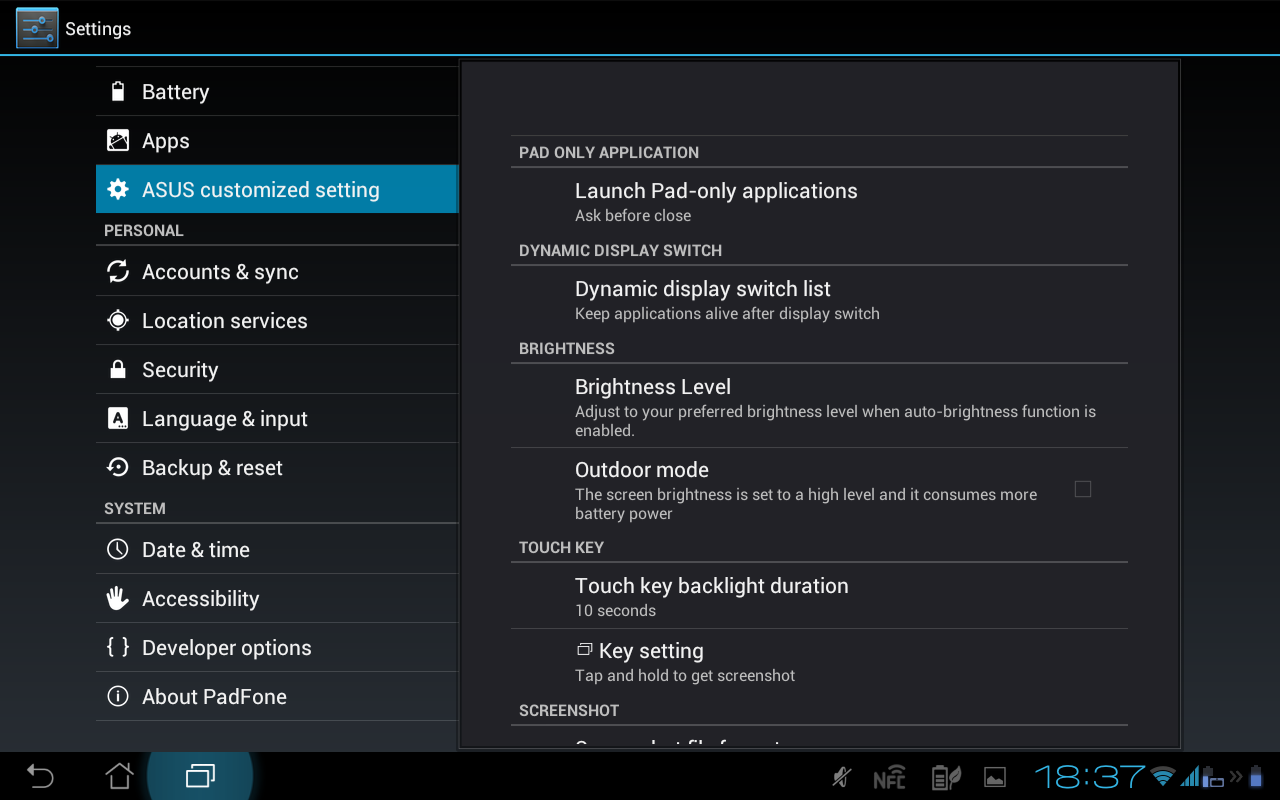Tap the PERSONAL section header

(144, 231)
